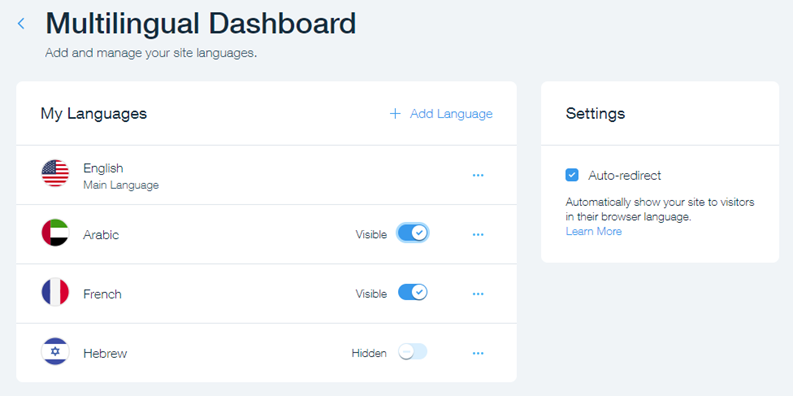Click the French flag icon
Image resolution: width=793 pixels, height=396 pixels.
[x=55, y=292]
